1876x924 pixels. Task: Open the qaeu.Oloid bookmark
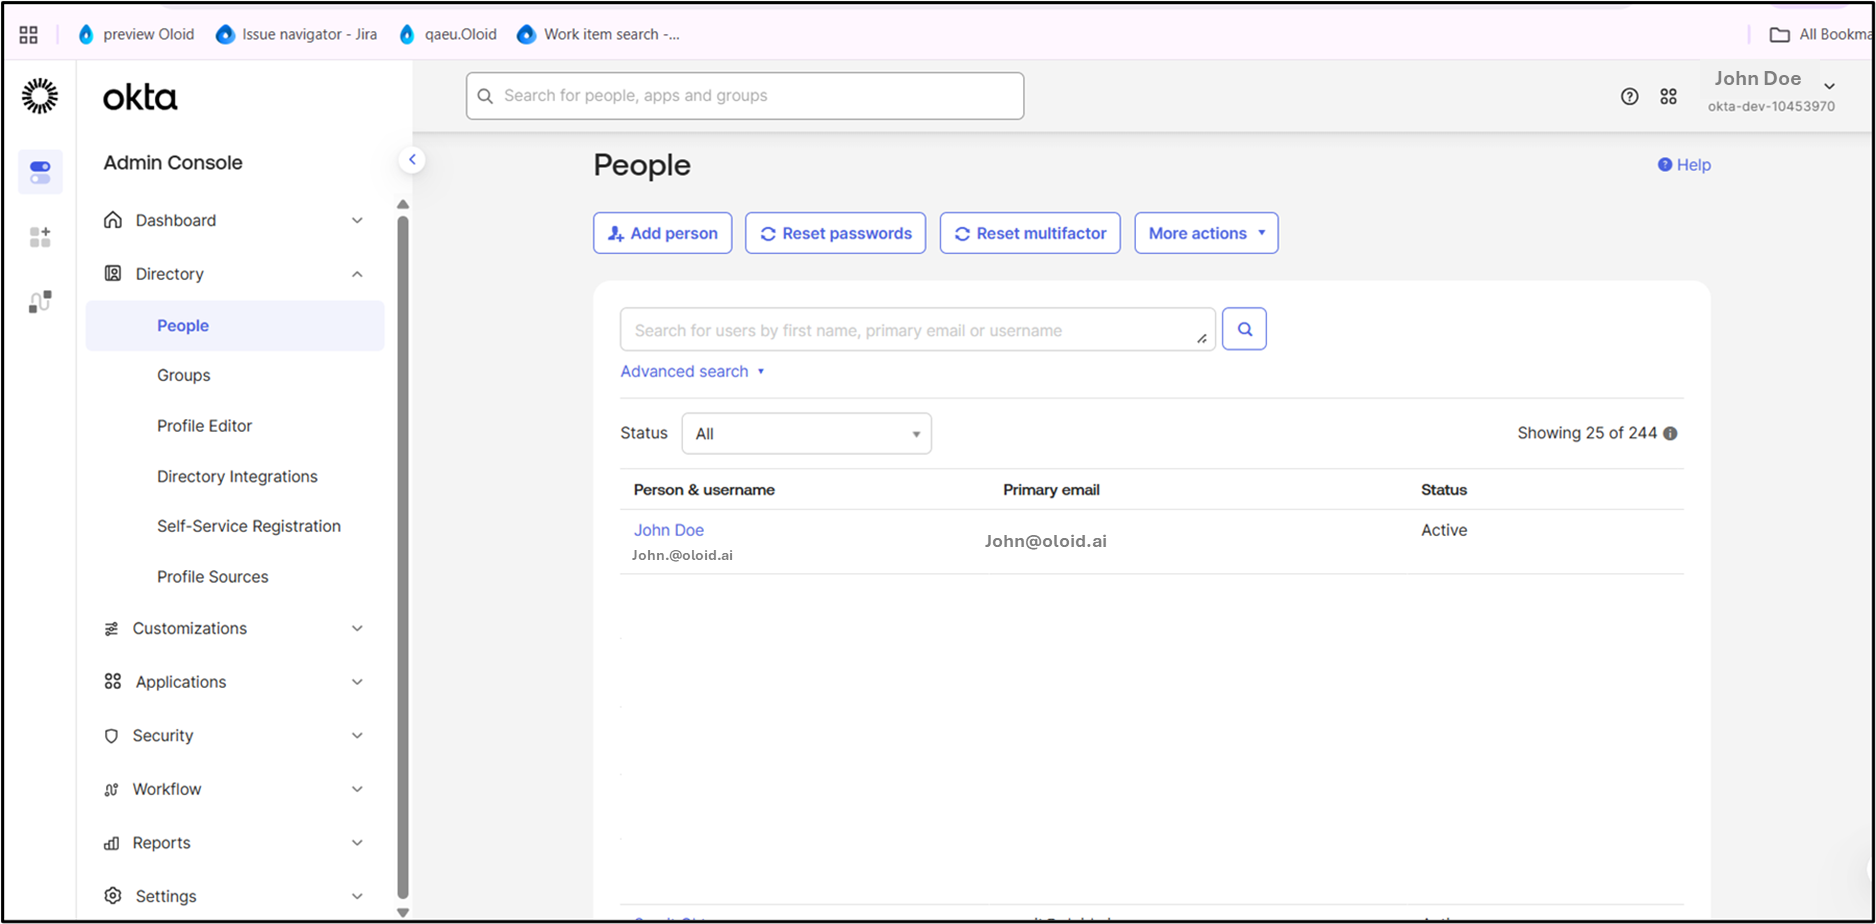[448, 34]
